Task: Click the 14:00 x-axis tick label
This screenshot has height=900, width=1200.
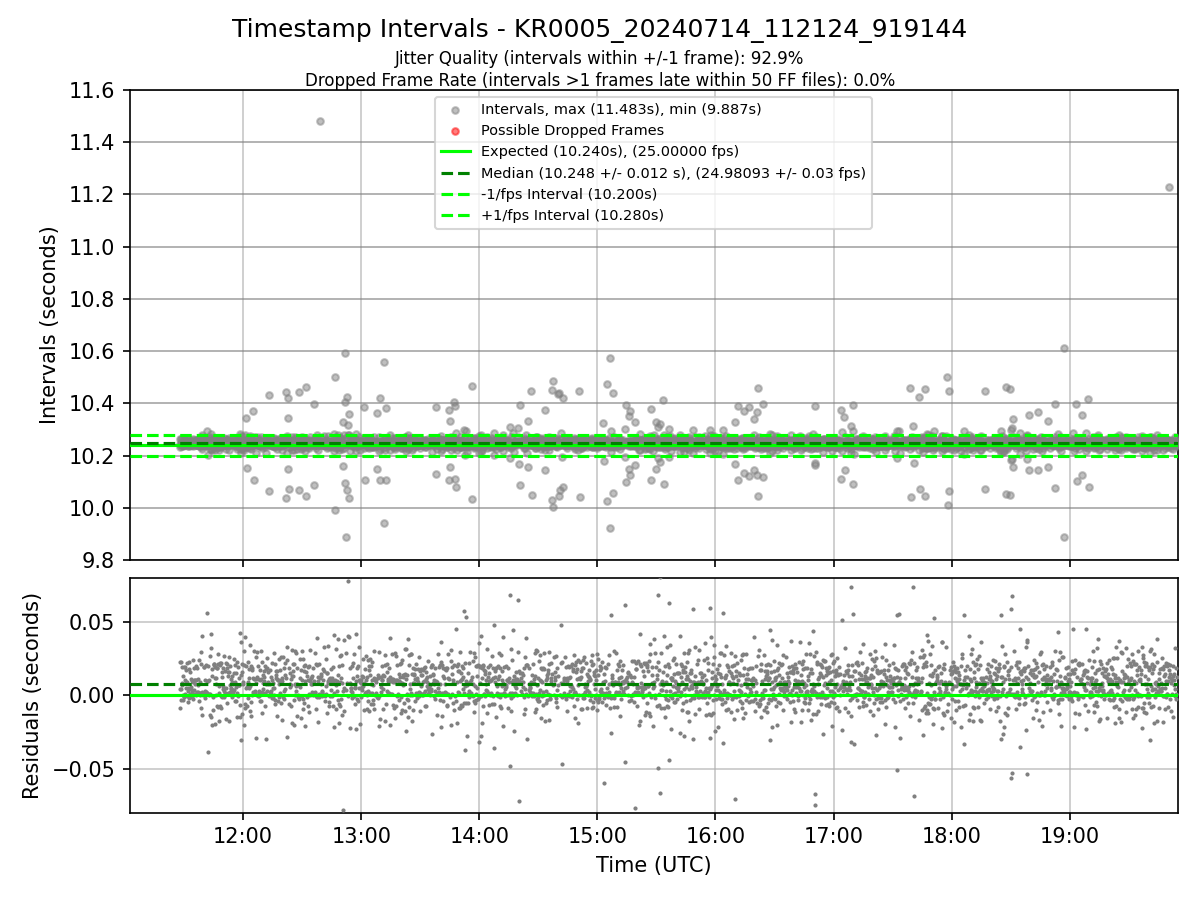Action: [479, 834]
